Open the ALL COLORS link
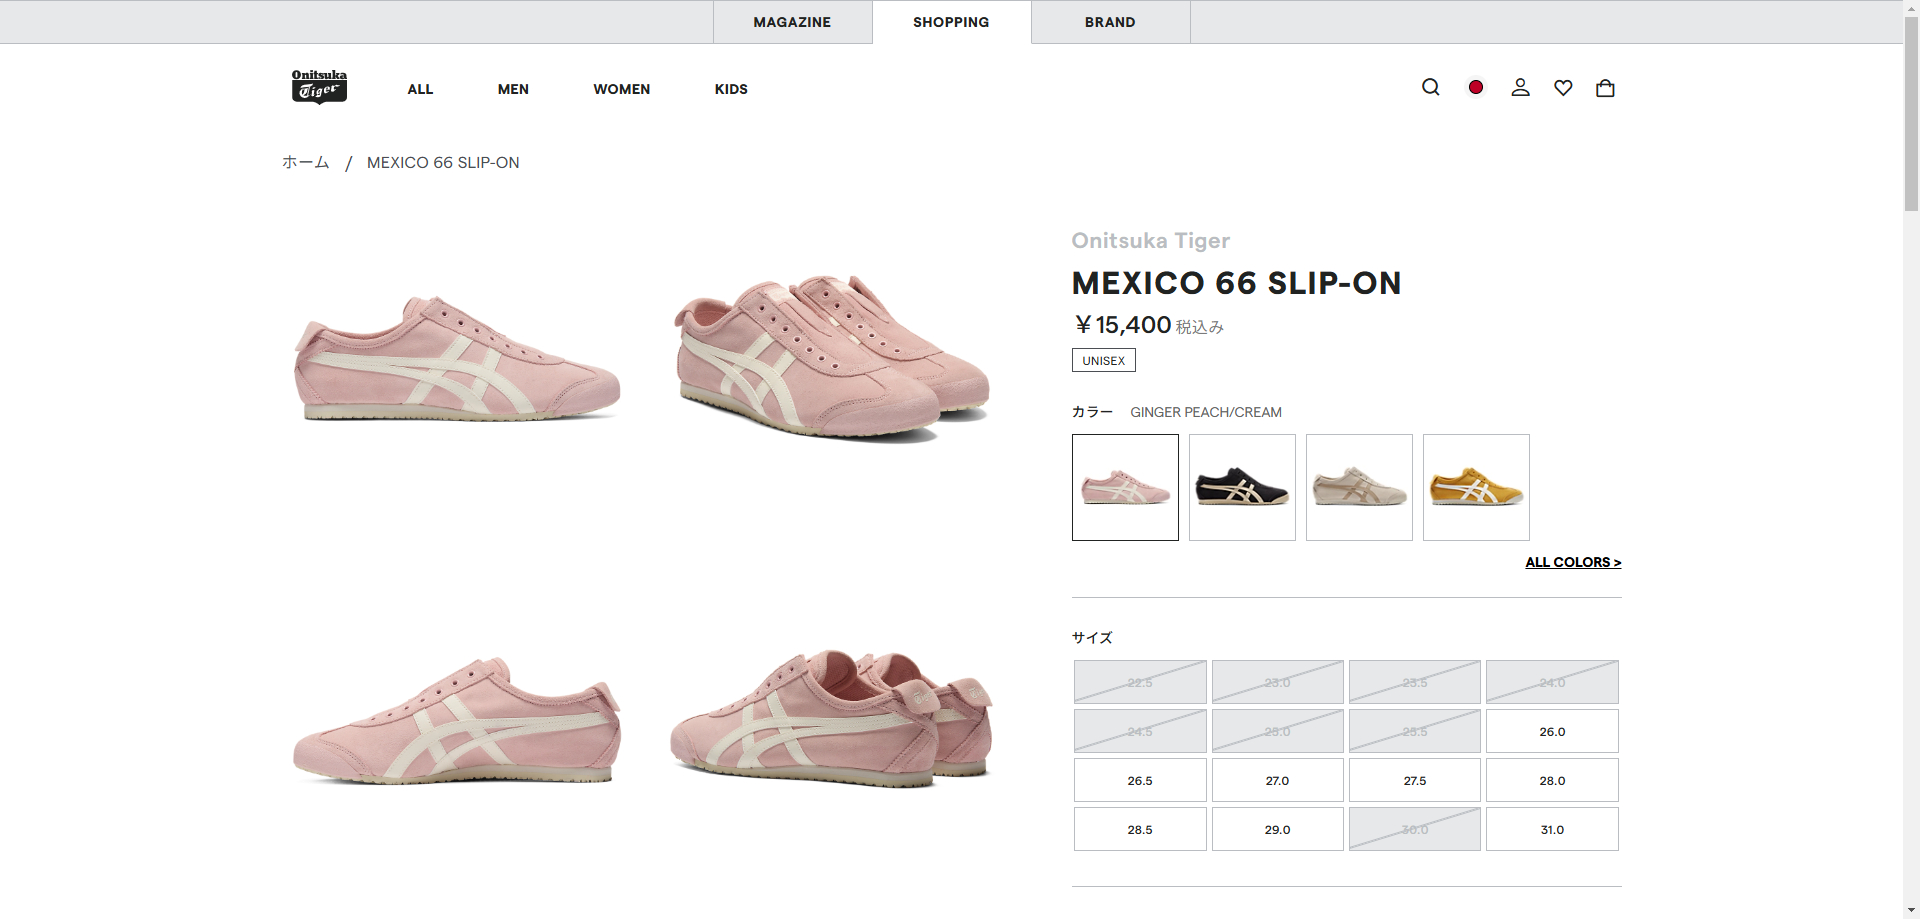This screenshot has height=919, width=1920. click(x=1573, y=562)
